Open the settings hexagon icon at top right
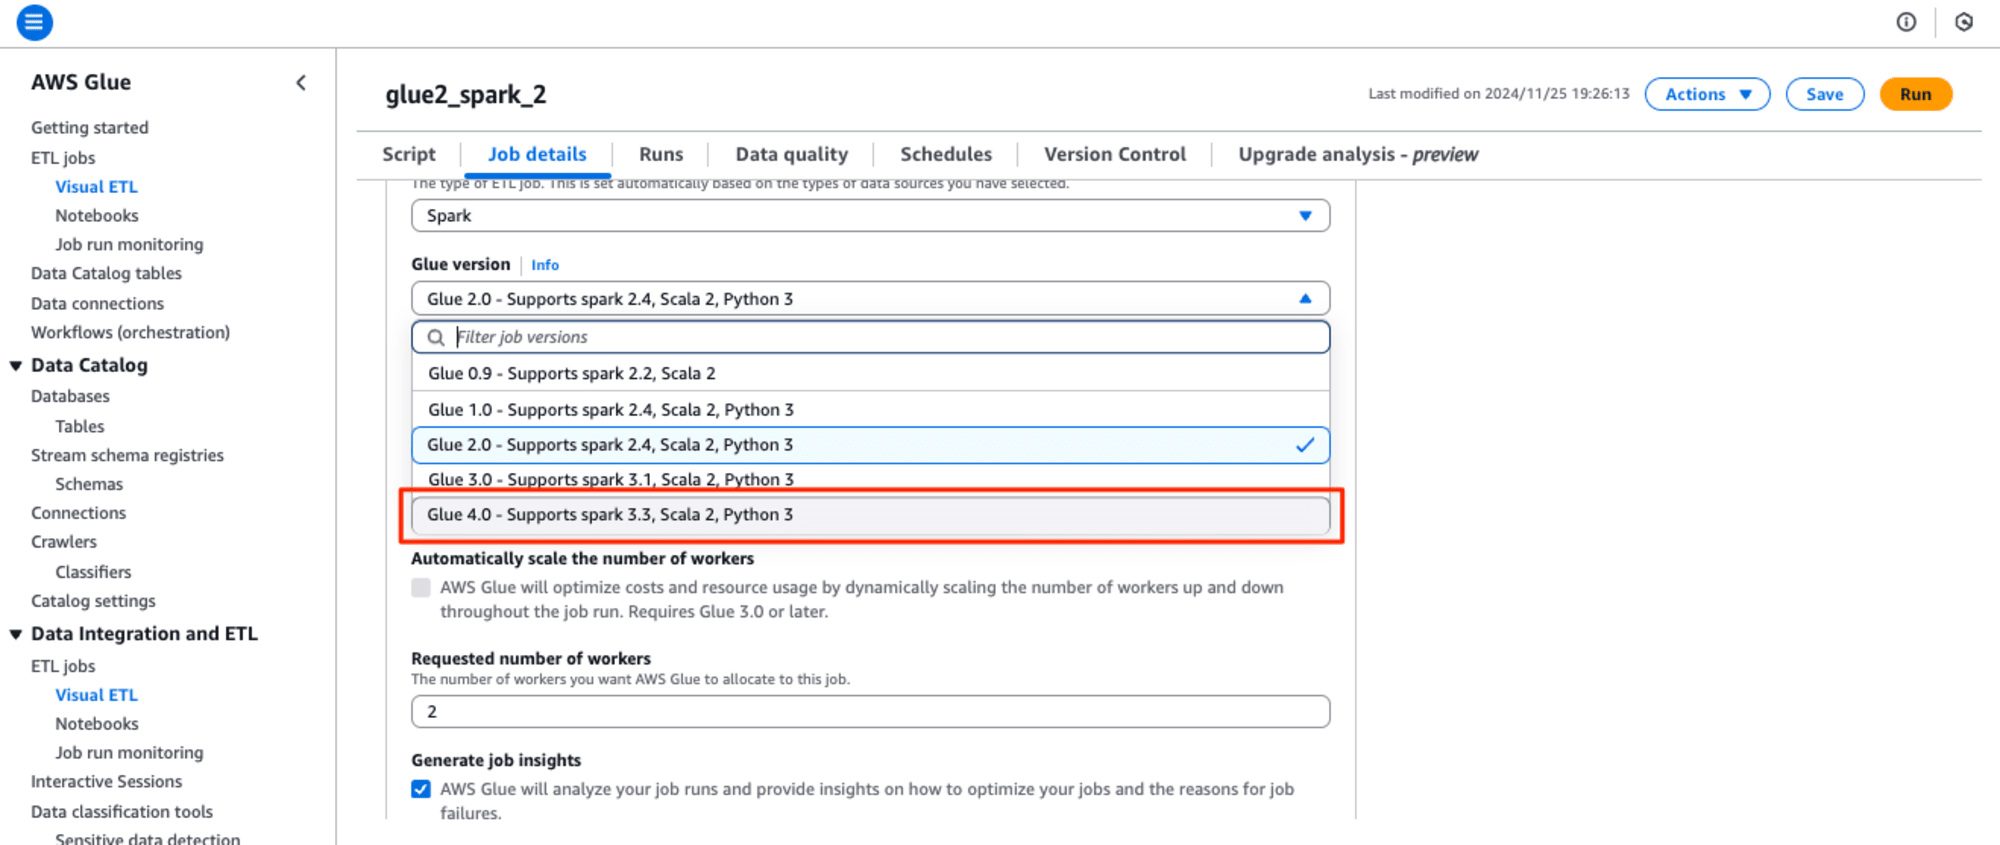This screenshot has width=2000, height=845. pyautogui.click(x=1964, y=22)
